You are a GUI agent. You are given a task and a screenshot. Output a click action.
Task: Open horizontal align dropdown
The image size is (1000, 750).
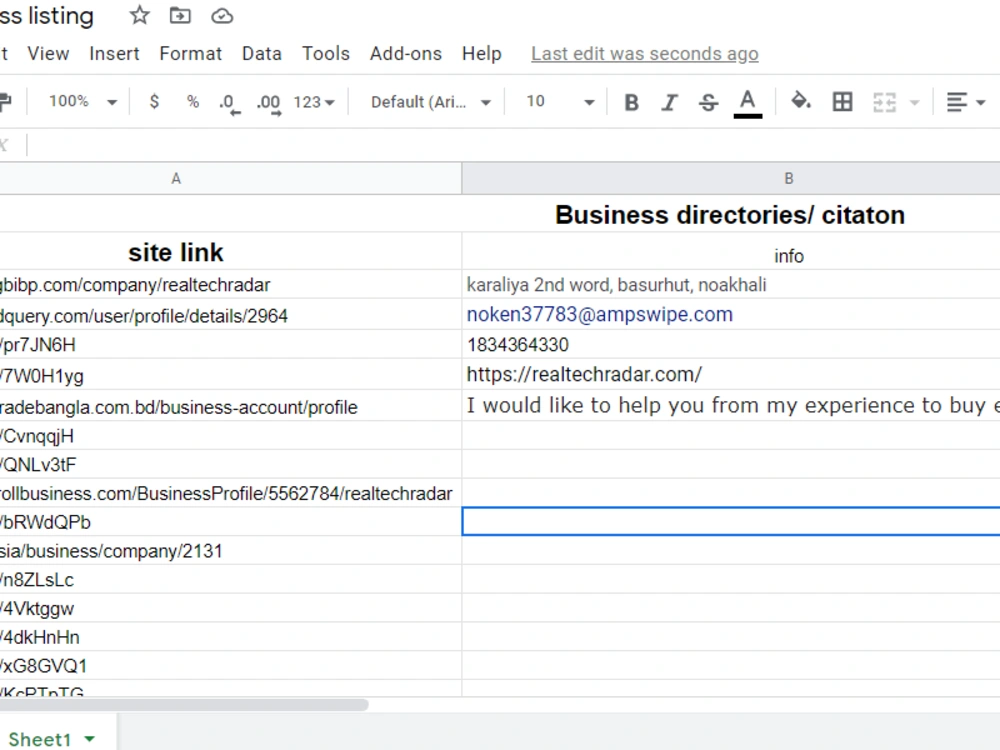click(x=965, y=102)
